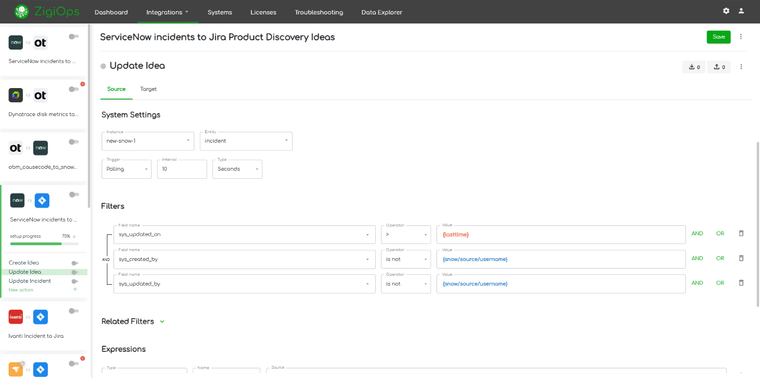The width and height of the screenshot is (760, 378).
Task: Click OR on sys_updated_by filter row
Action: pyautogui.click(x=720, y=283)
